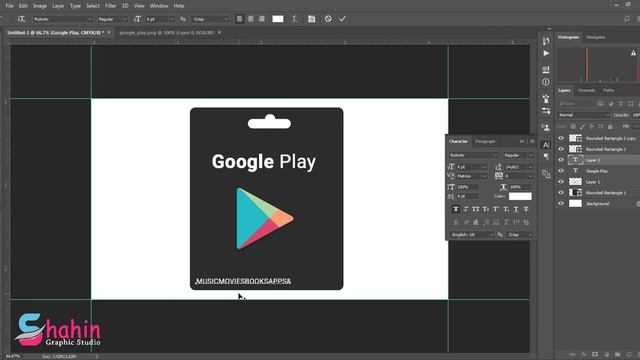This screenshot has width=640, height=360.
Task: Switch to the Paragraph tab
Action: point(485,141)
